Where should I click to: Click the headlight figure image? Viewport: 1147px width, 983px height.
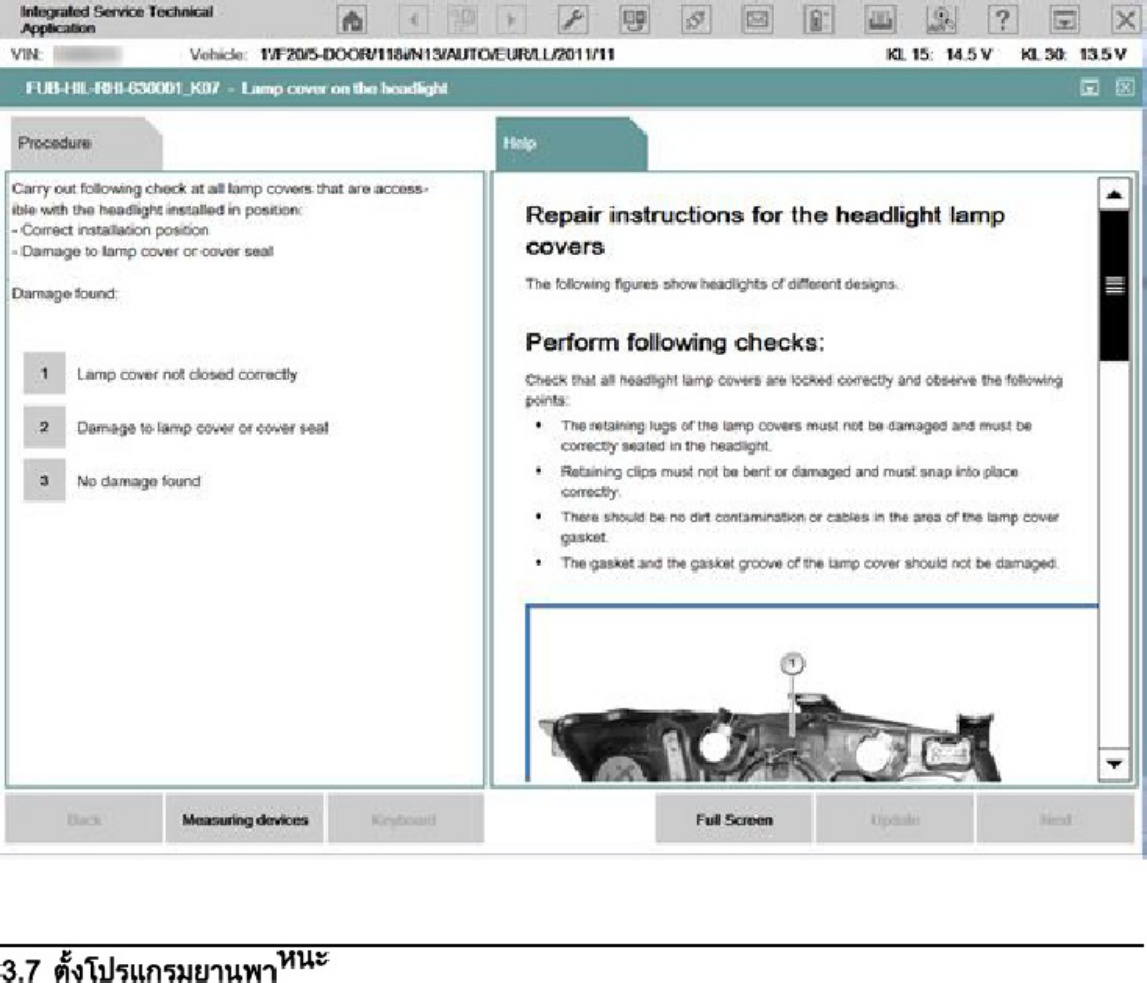pyautogui.click(x=812, y=695)
